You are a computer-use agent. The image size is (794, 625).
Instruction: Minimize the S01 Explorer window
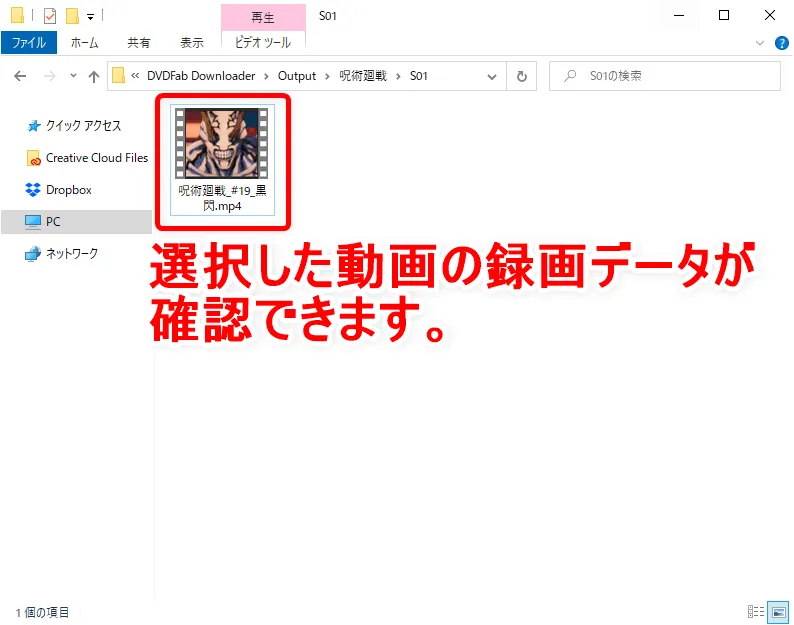tap(679, 16)
